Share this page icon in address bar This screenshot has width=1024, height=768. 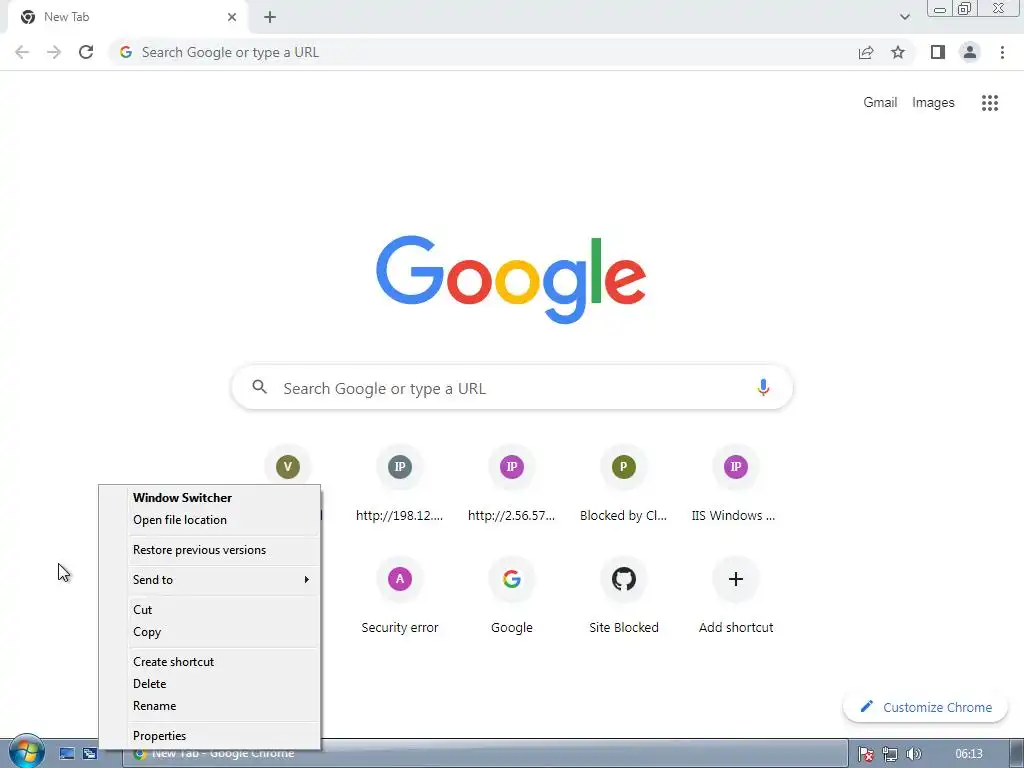point(866,52)
